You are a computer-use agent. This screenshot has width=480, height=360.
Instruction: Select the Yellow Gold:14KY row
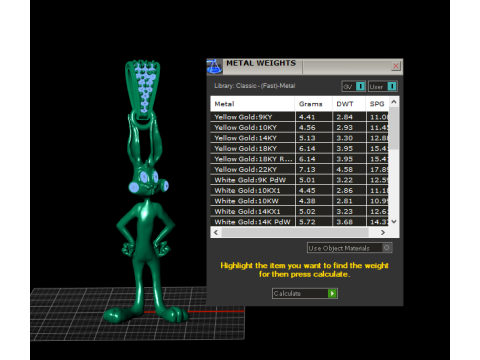click(300, 138)
